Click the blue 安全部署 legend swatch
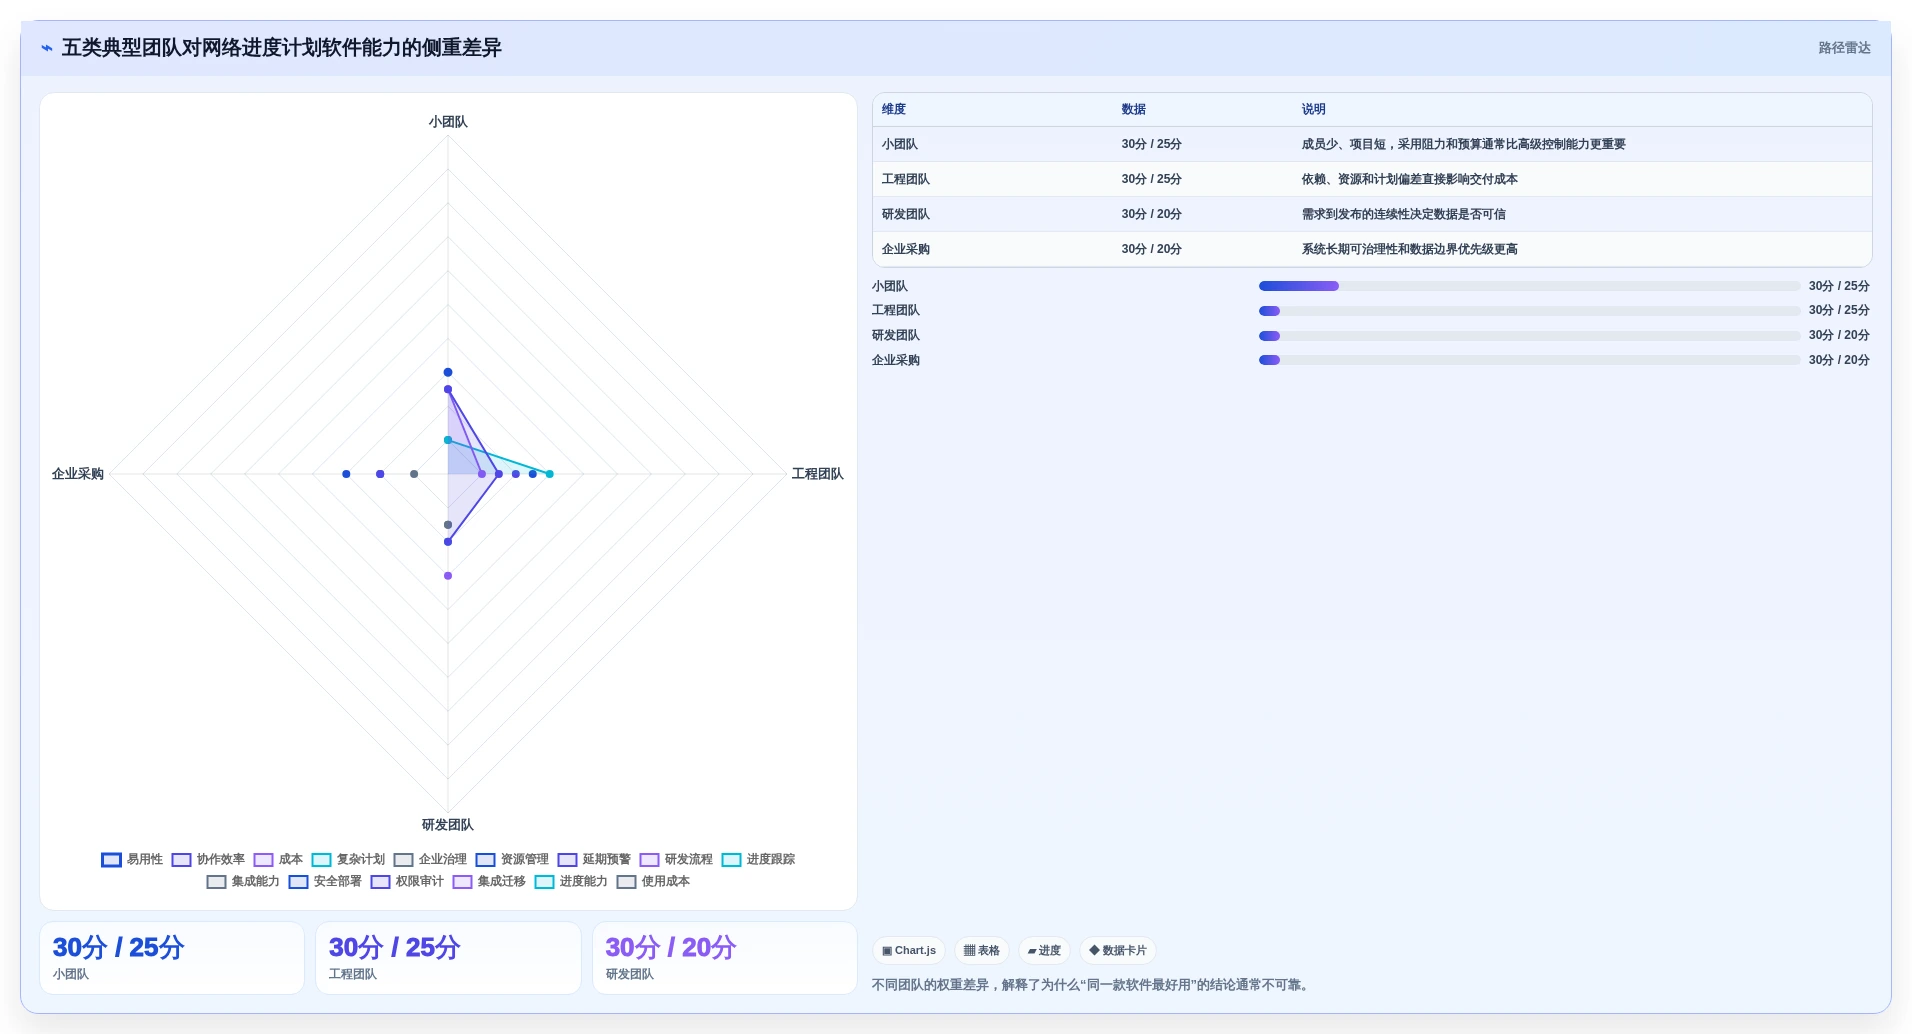The height and width of the screenshot is (1034, 1912). tap(298, 882)
